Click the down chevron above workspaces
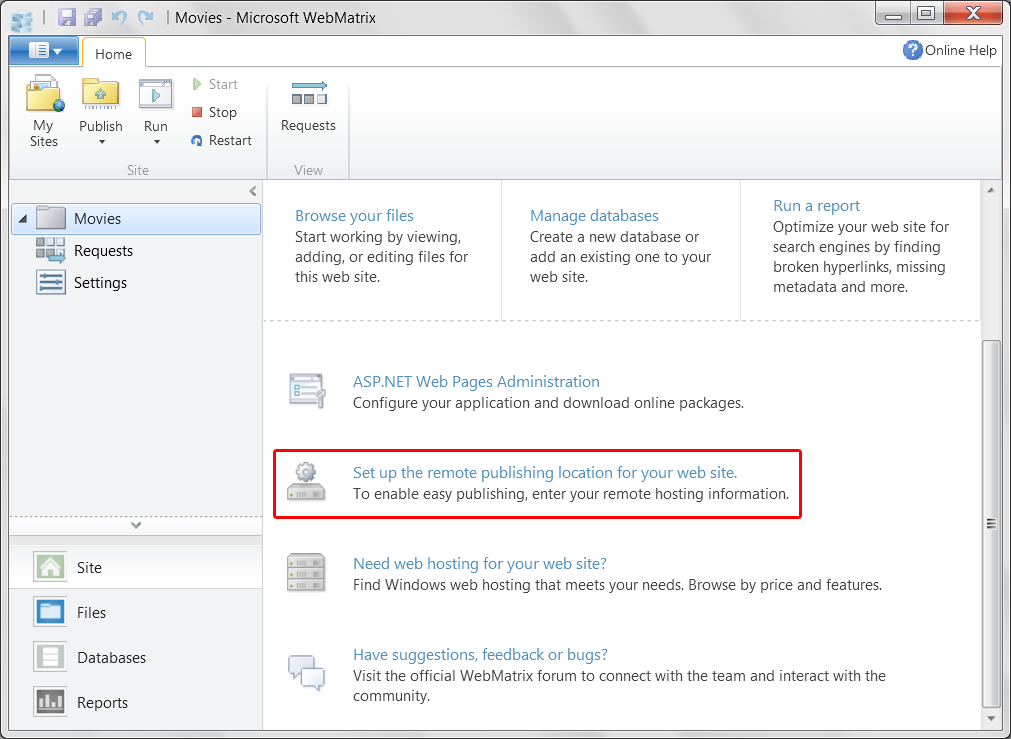1011x739 pixels. pos(136,525)
